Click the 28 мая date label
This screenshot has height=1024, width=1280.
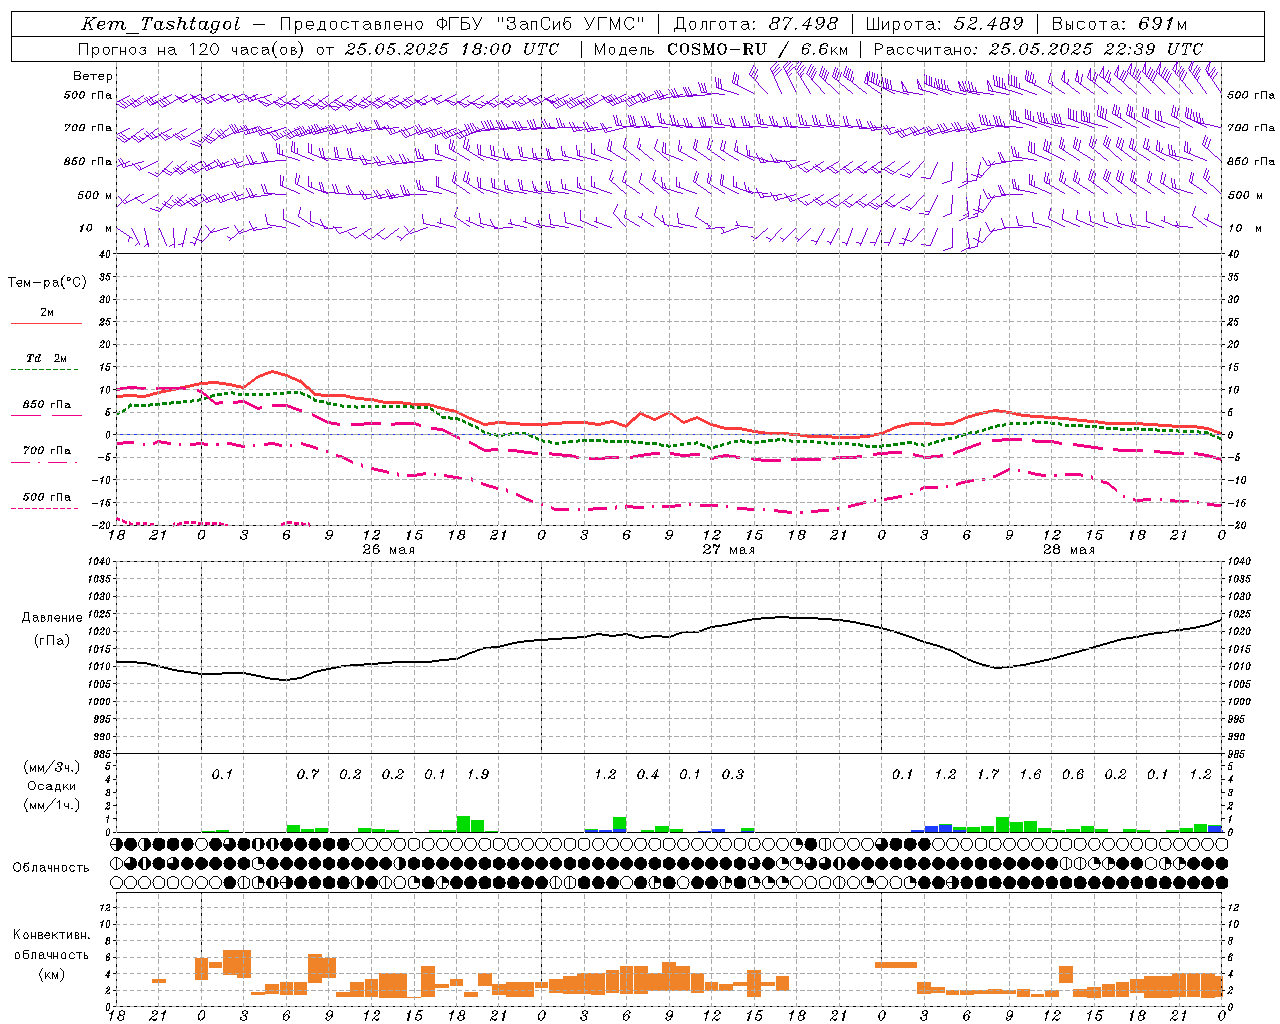[x=1068, y=550]
